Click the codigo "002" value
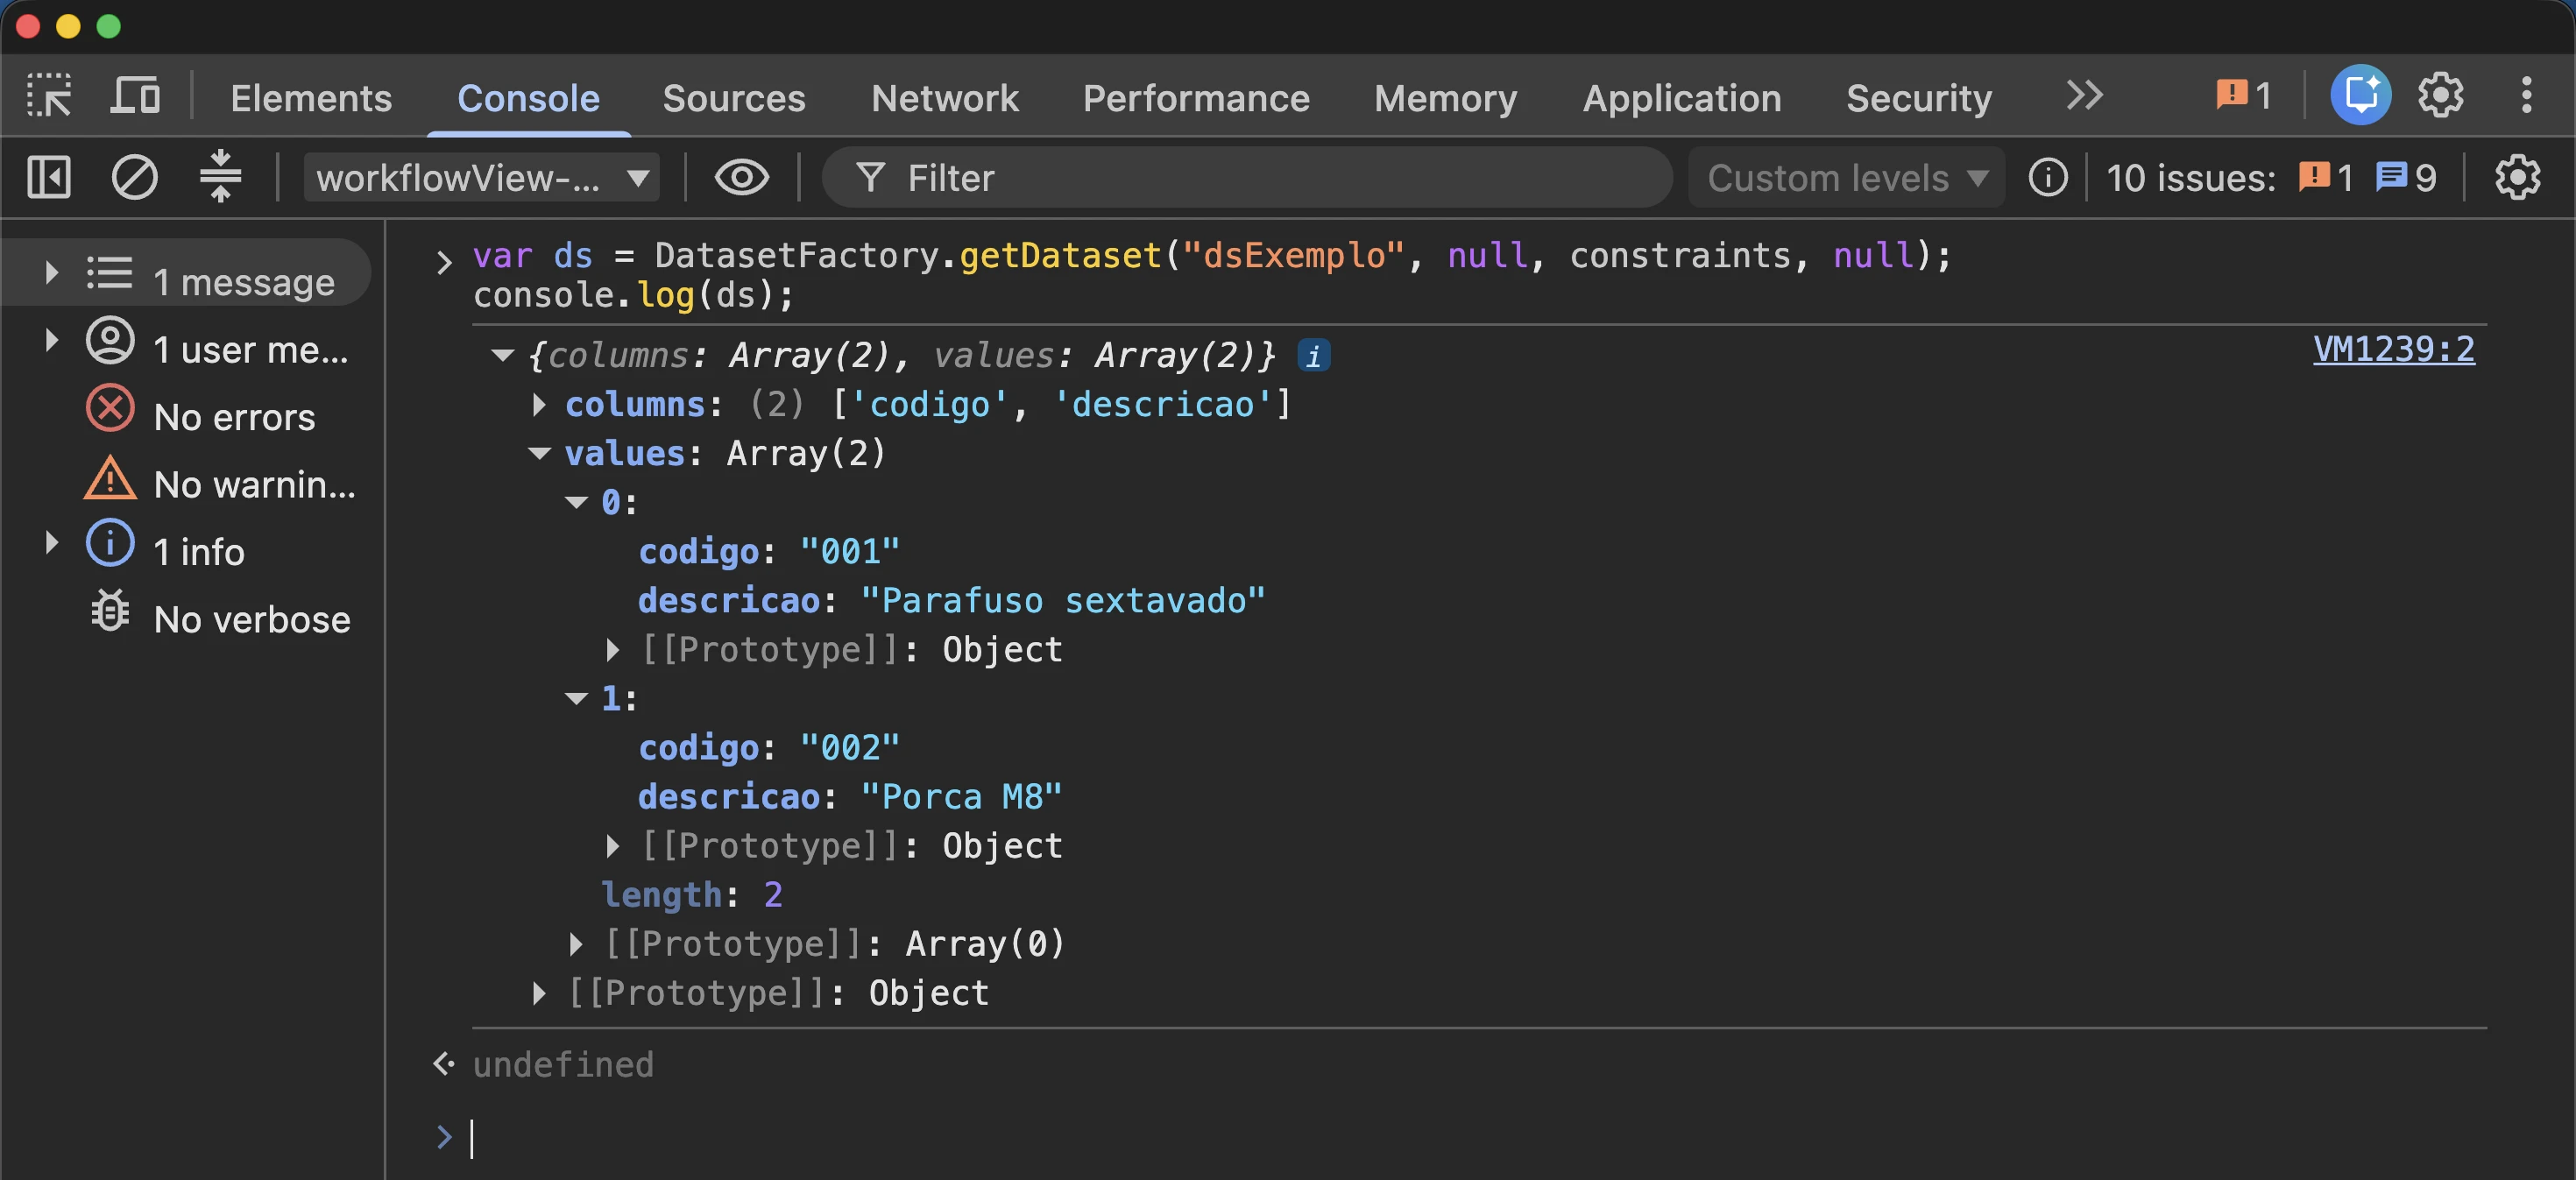 tap(849, 747)
